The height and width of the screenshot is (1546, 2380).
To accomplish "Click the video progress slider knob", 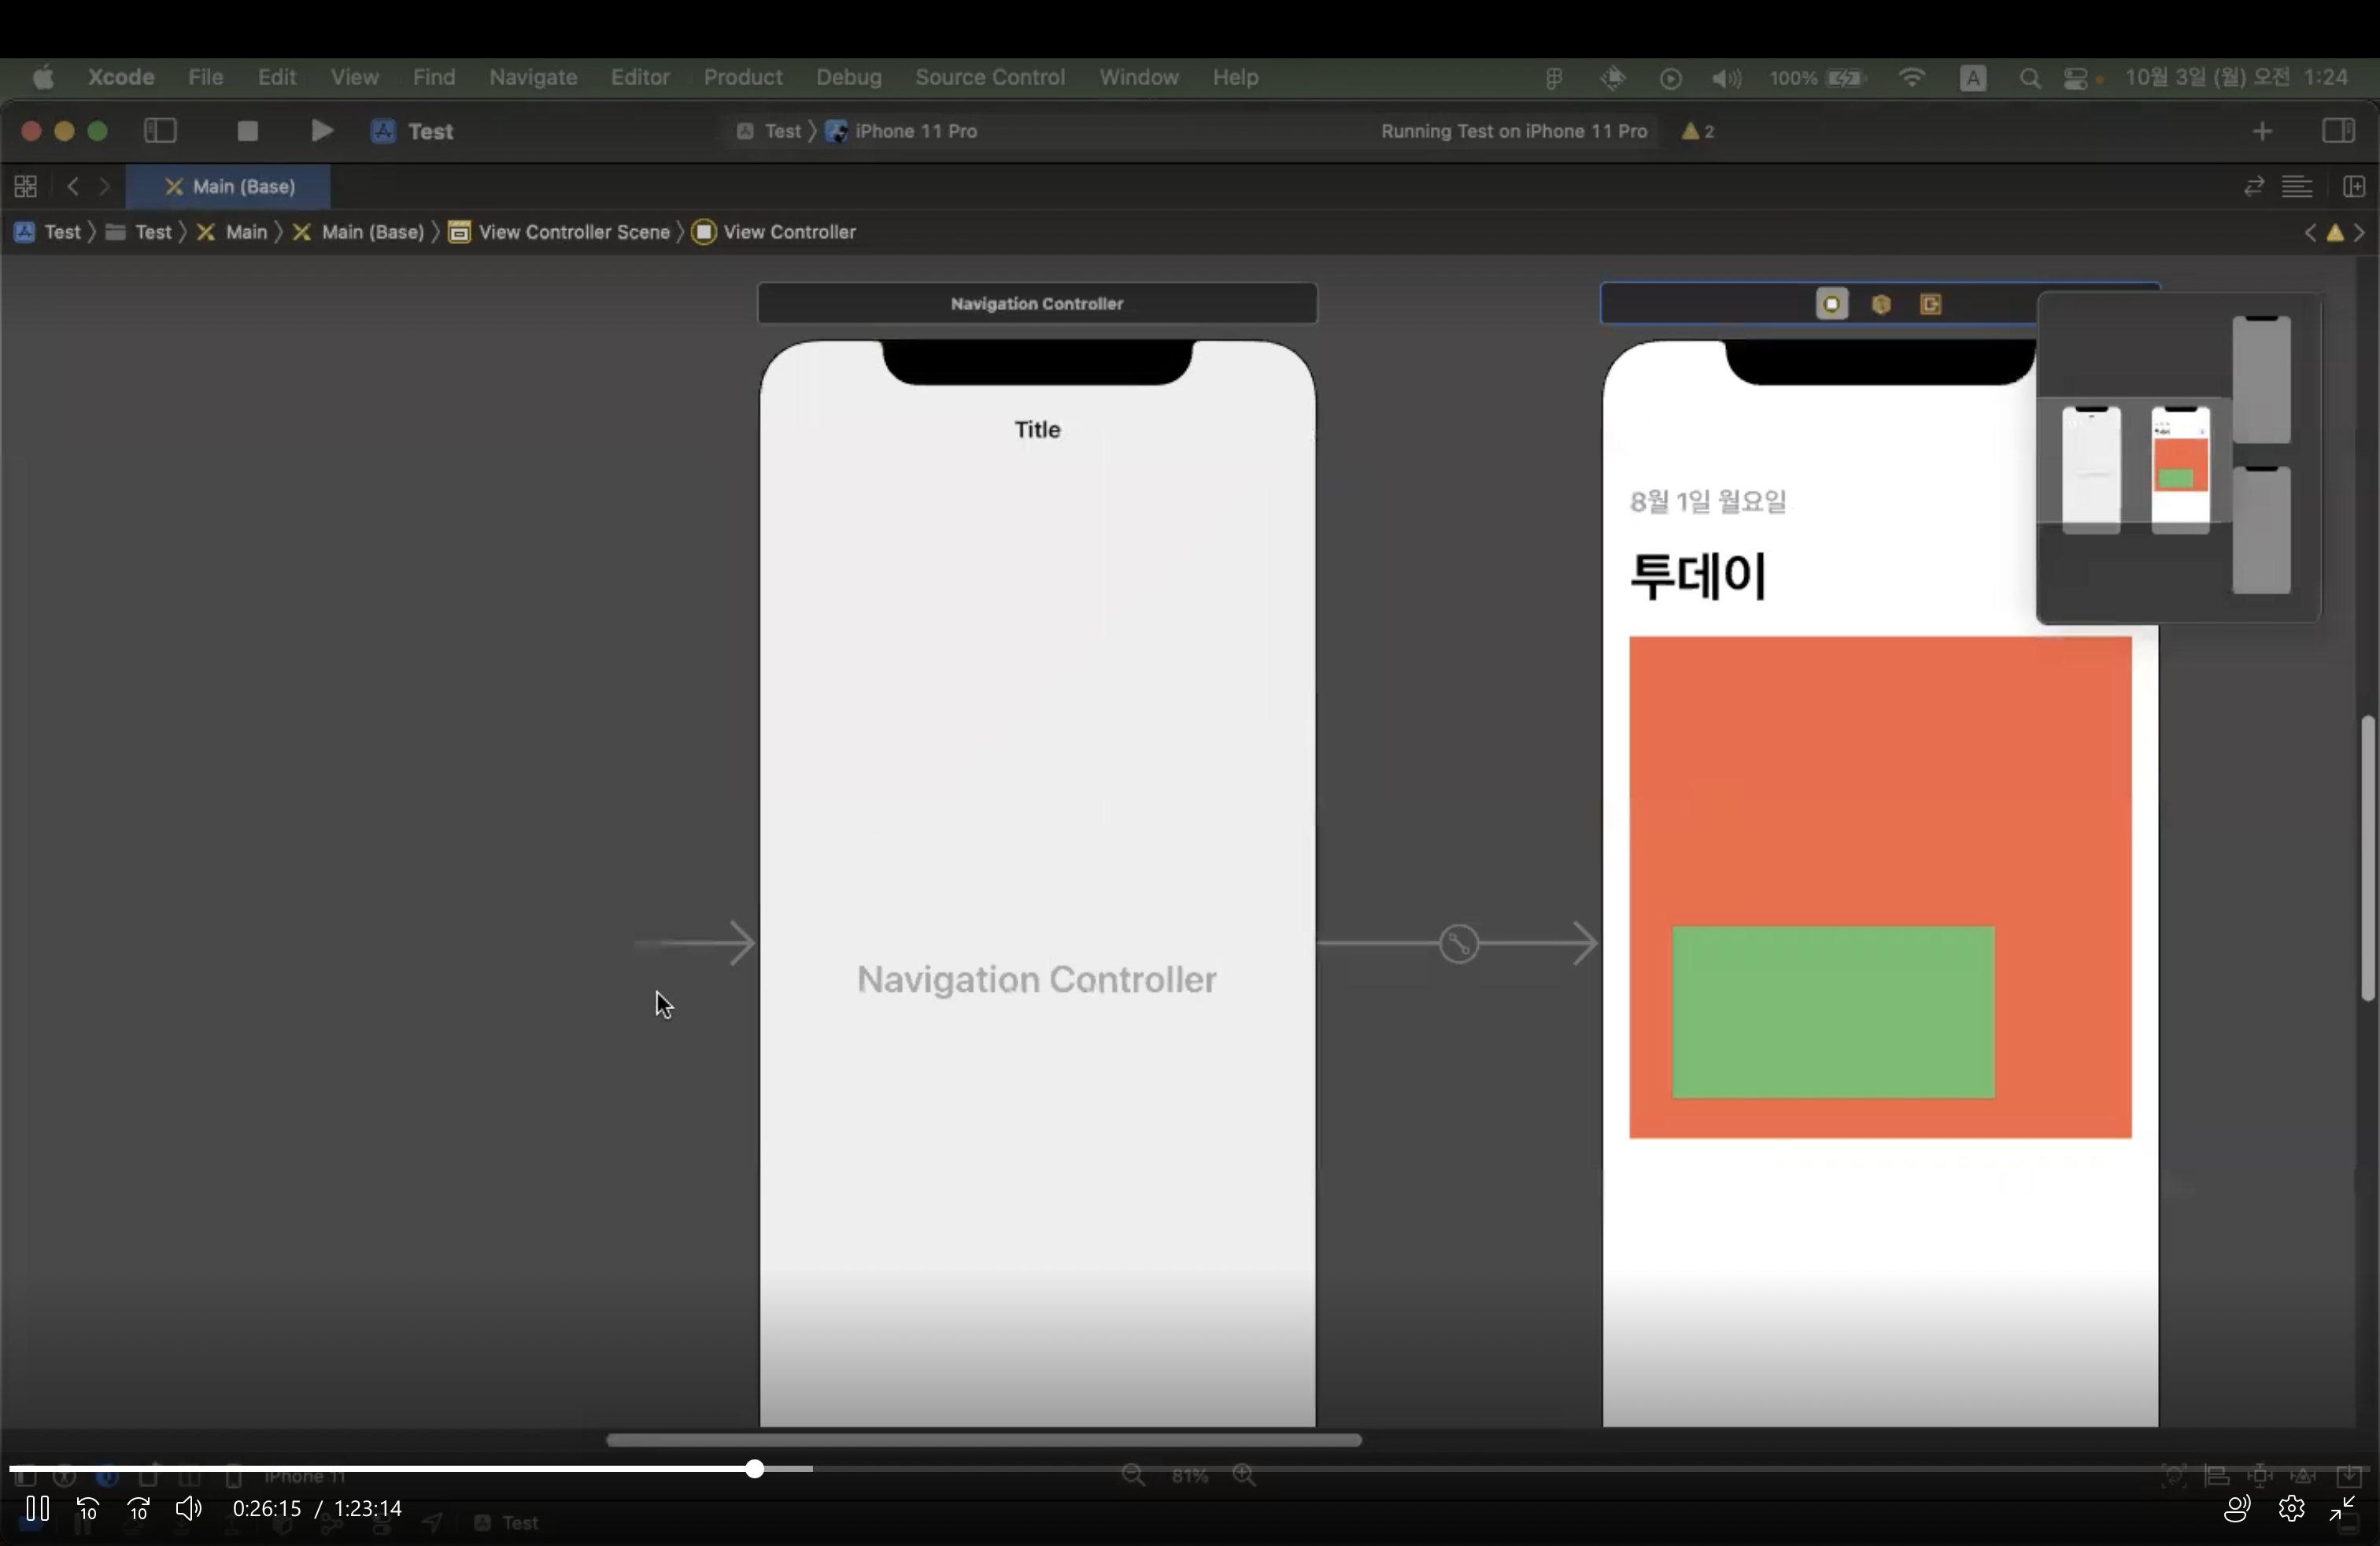I will [x=754, y=1468].
